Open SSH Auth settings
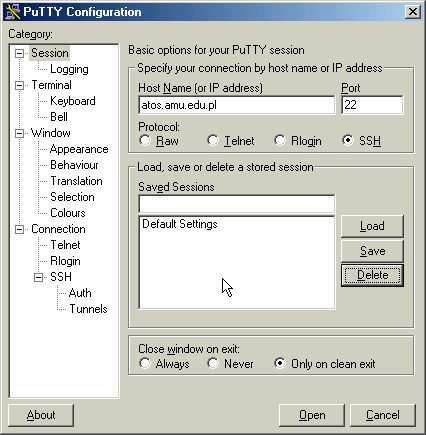 click(x=80, y=293)
